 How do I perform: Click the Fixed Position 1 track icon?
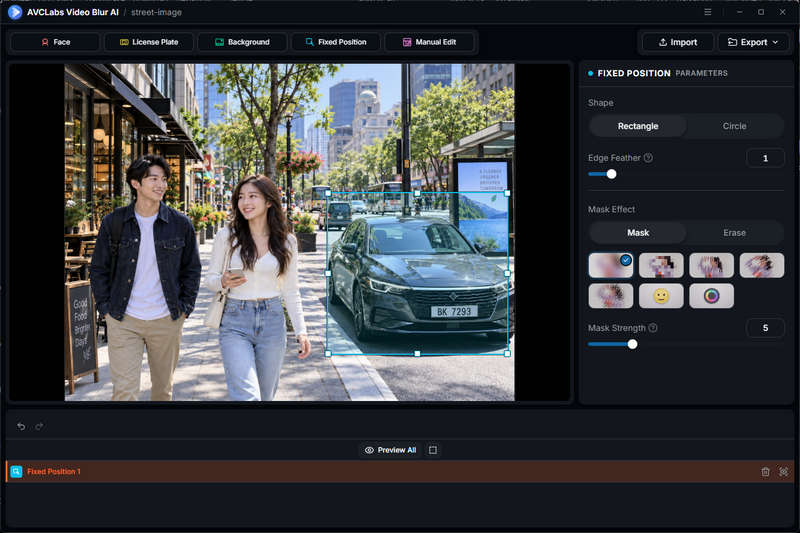tap(16, 472)
